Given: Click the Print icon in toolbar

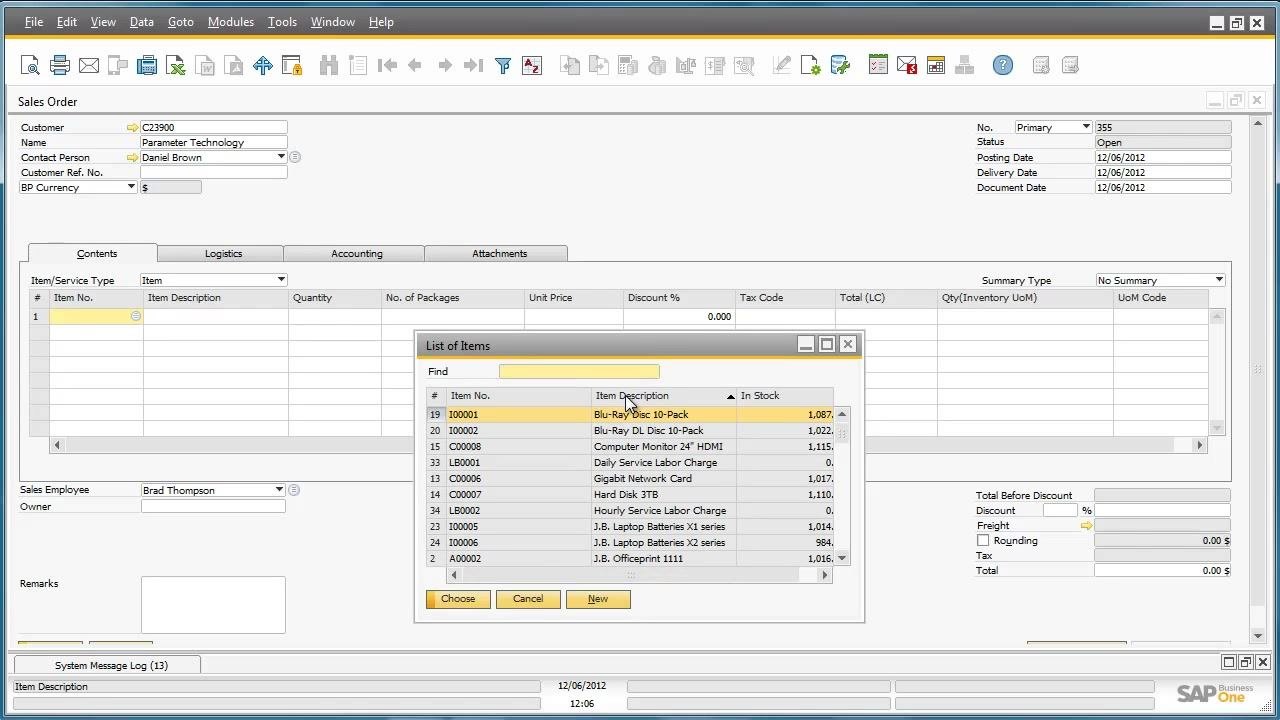Looking at the screenshot, I should click(x=60, y=66).
